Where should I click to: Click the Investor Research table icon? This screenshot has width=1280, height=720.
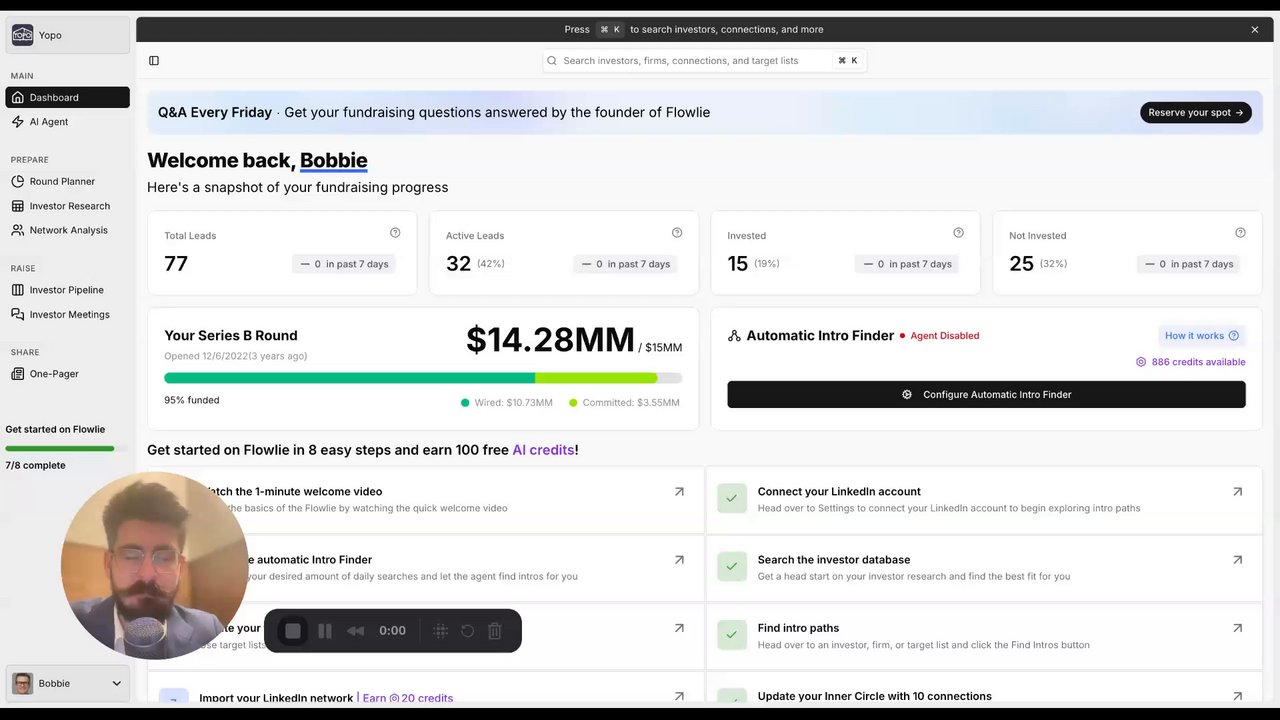click(18, 205)
